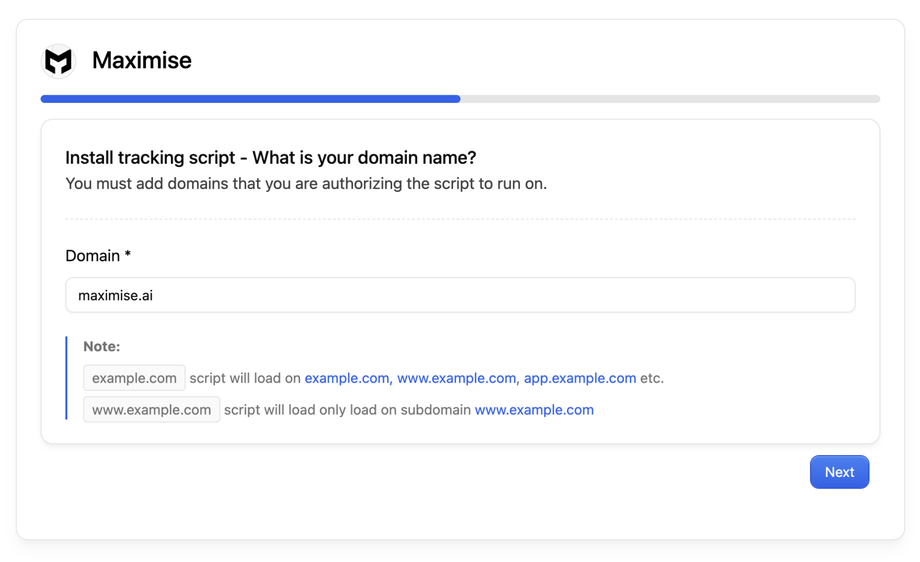920x562 pixels.
Task: Focus the Domain input containing maximise.ai
Action: (x=460, y=295)
